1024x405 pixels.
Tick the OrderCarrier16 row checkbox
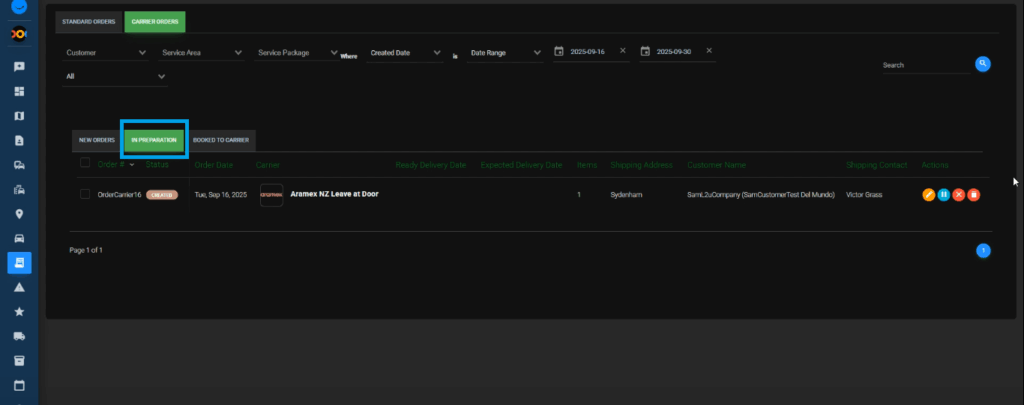pos(85,194)
